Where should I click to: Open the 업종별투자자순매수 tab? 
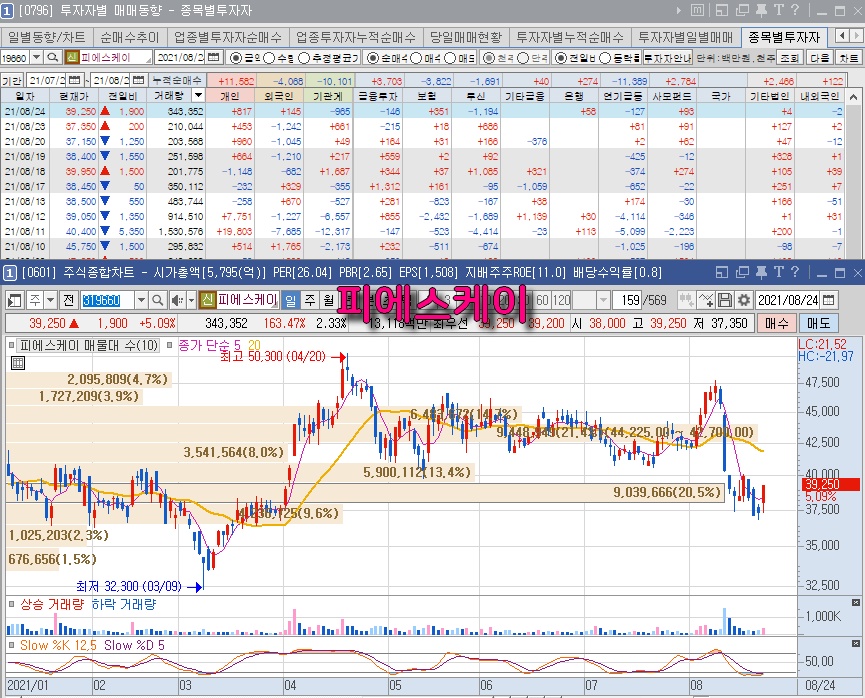coord(228,37)
